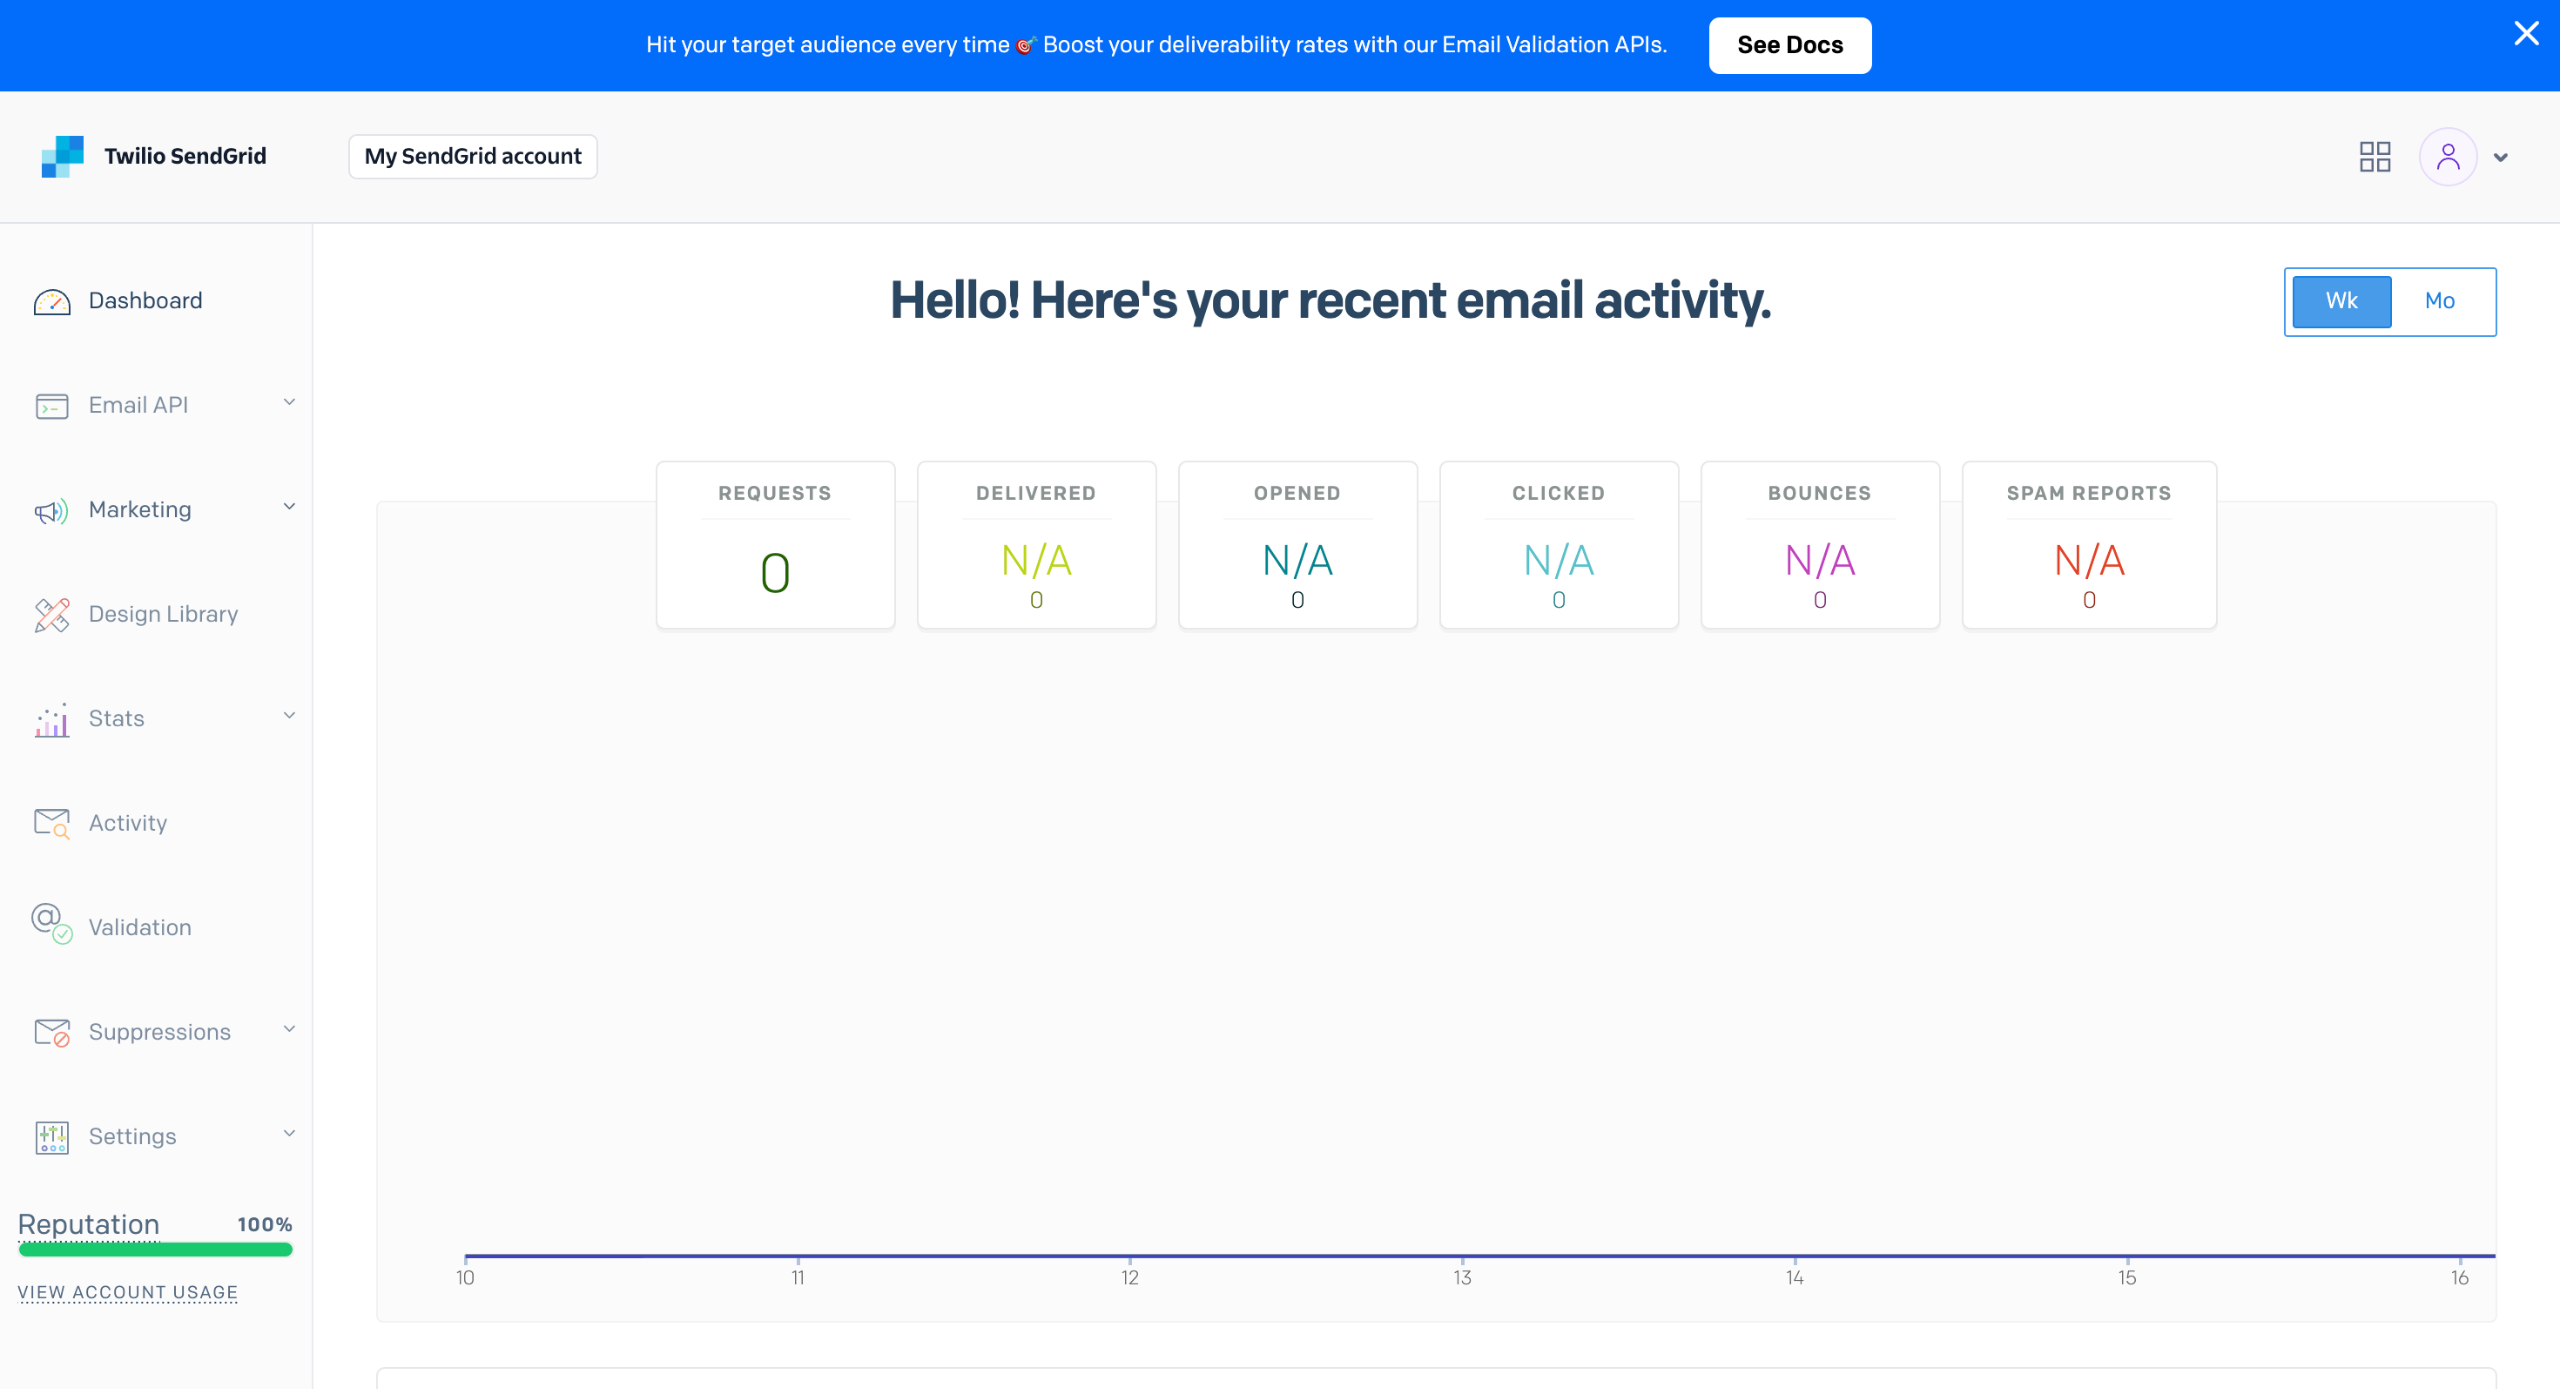2560x1389 pixels.
Task: Switch activity view to Wk
Action: tap(2341, 301)
